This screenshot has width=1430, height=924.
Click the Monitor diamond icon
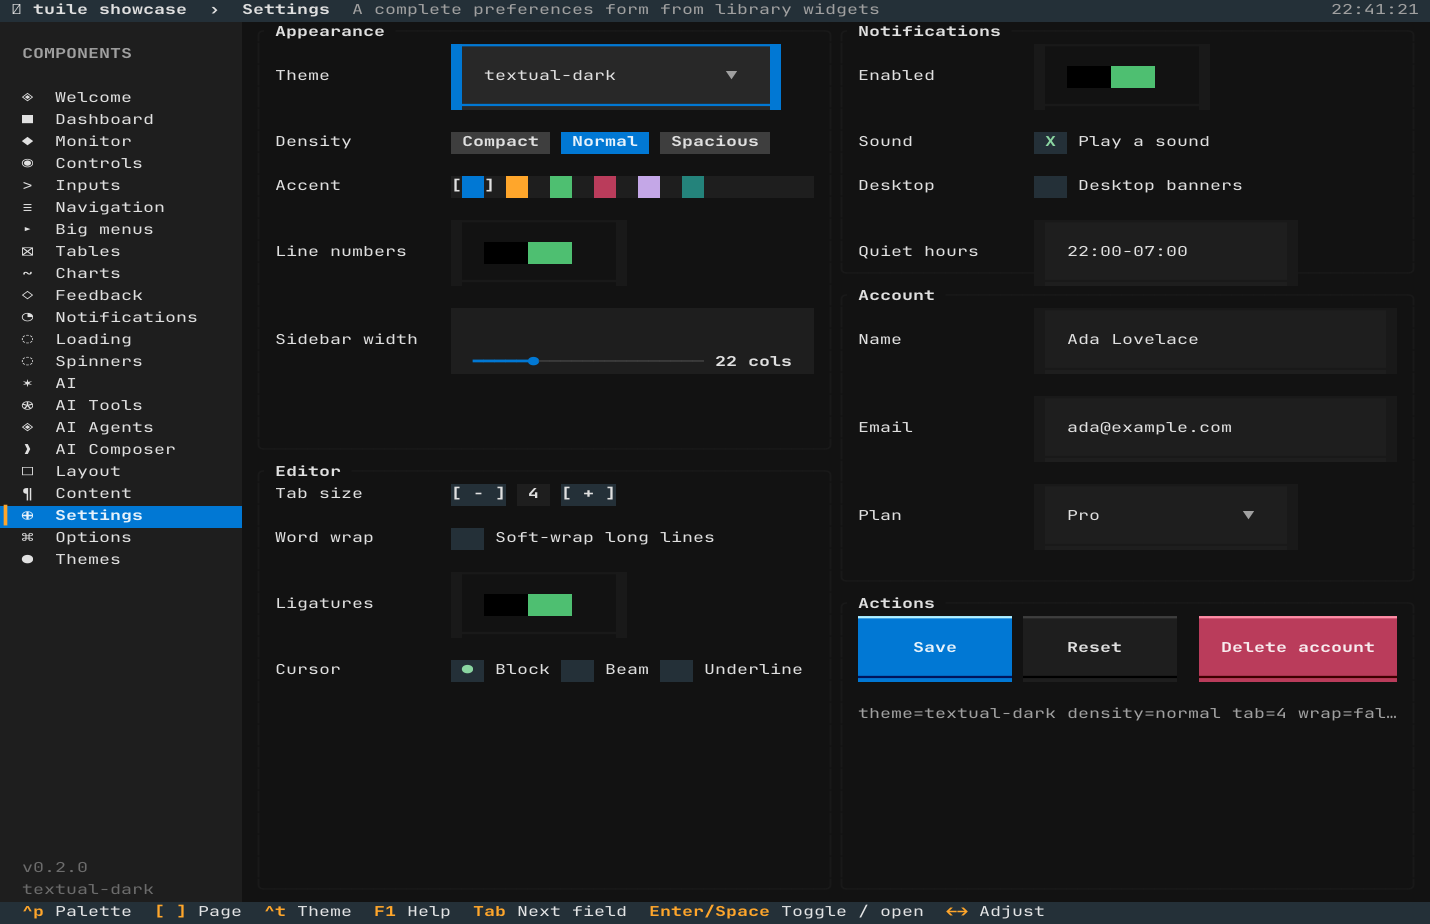[x=28, y=141]
